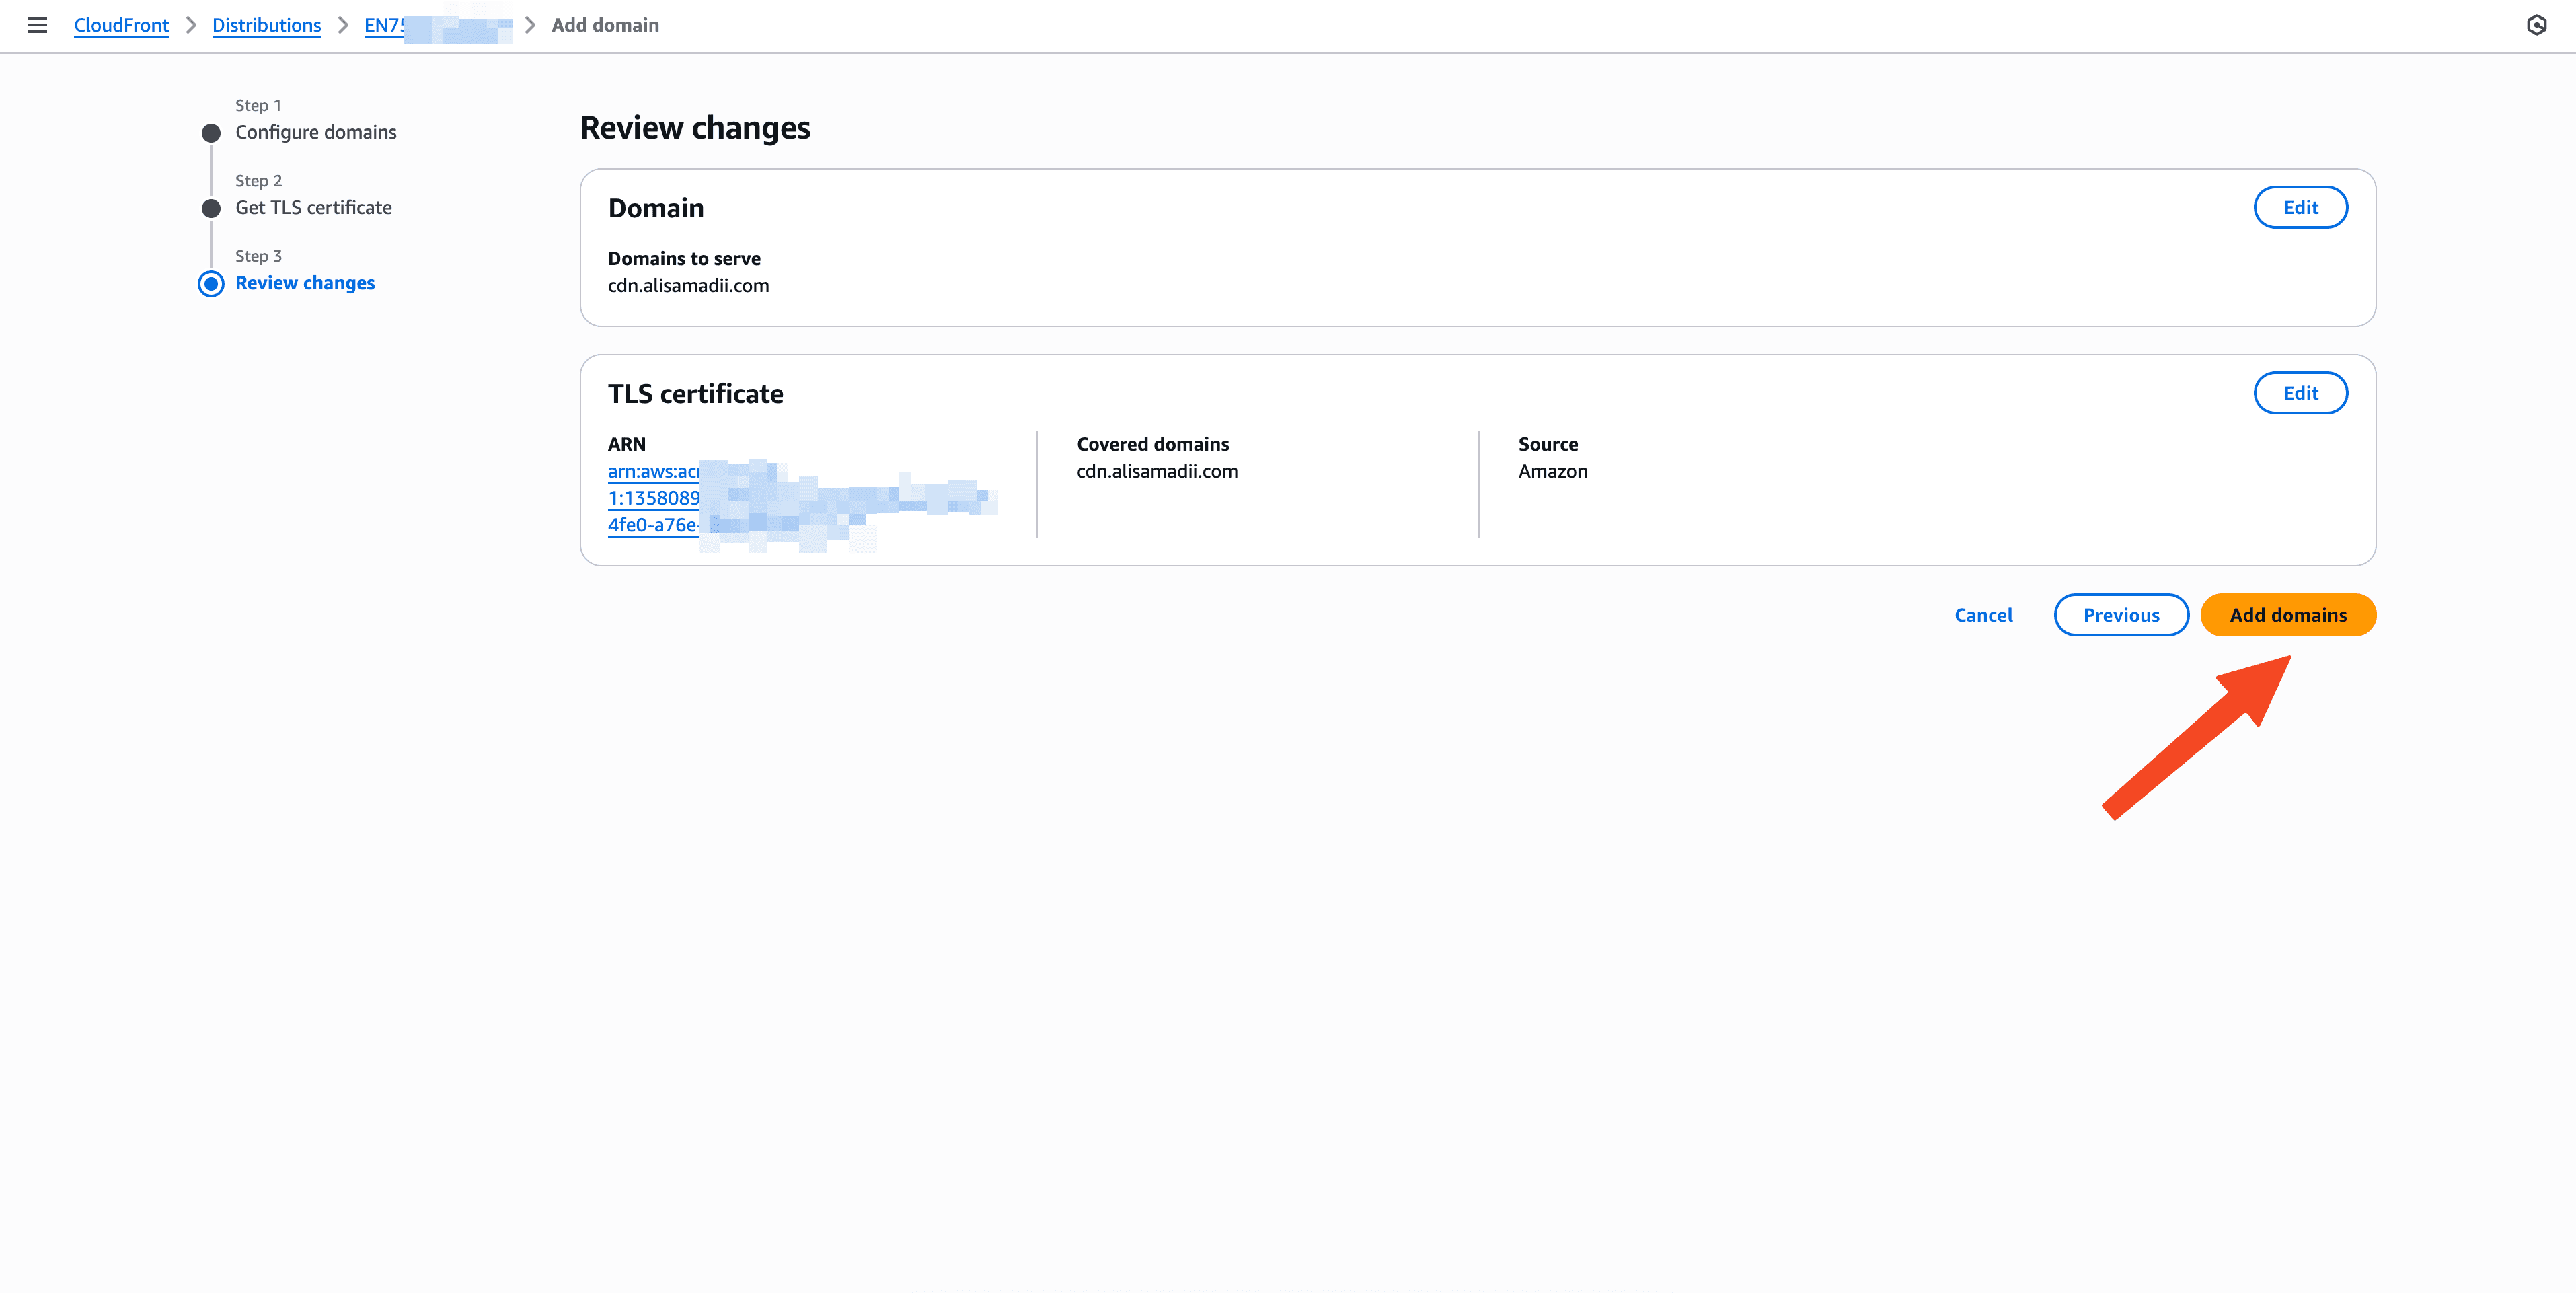This screenshot has width=2576, height=1293.
Task: Click the orange Add domains button
Action: (2287, 615)
